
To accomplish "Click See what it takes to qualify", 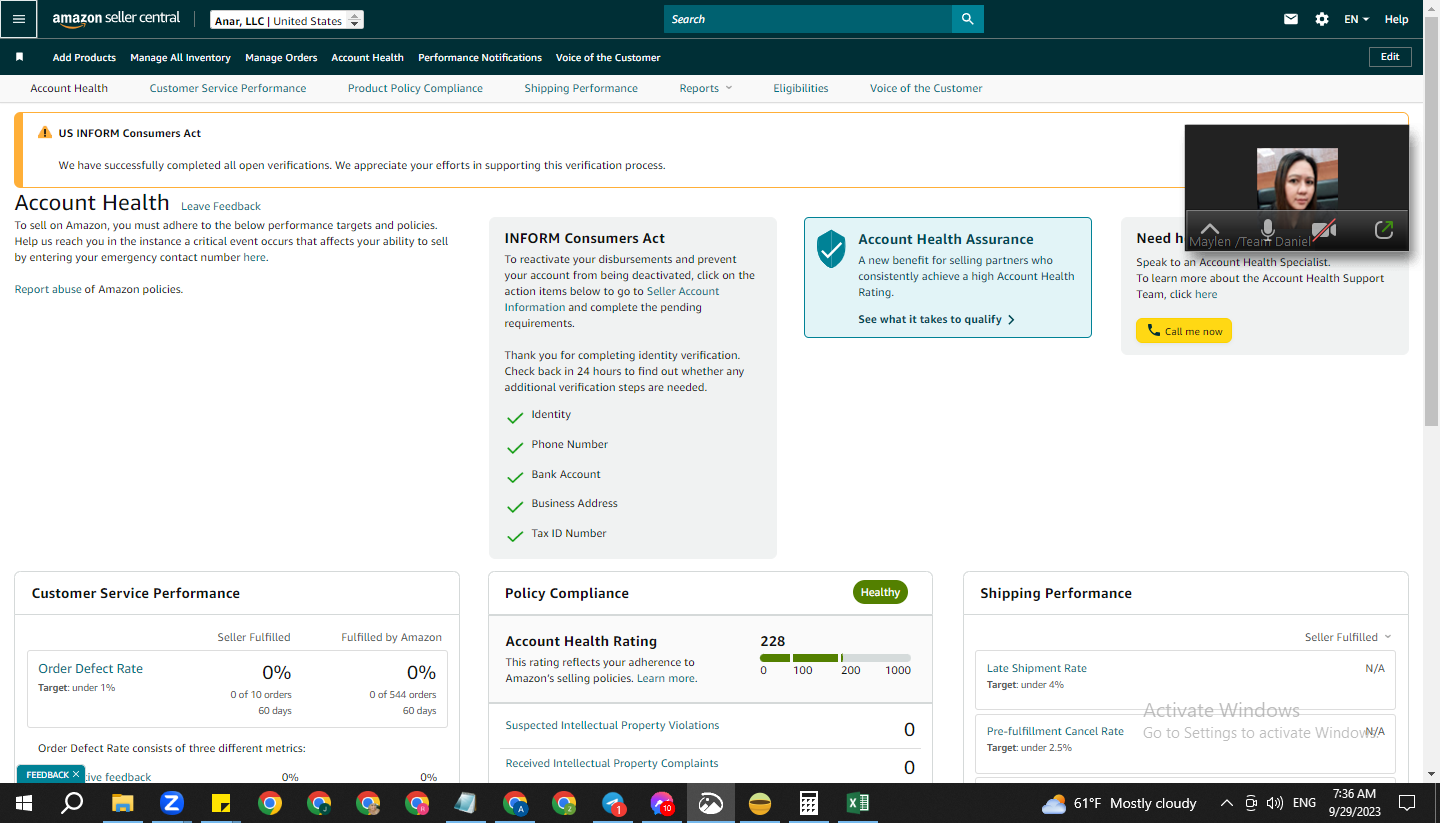I will pos(937,320).
